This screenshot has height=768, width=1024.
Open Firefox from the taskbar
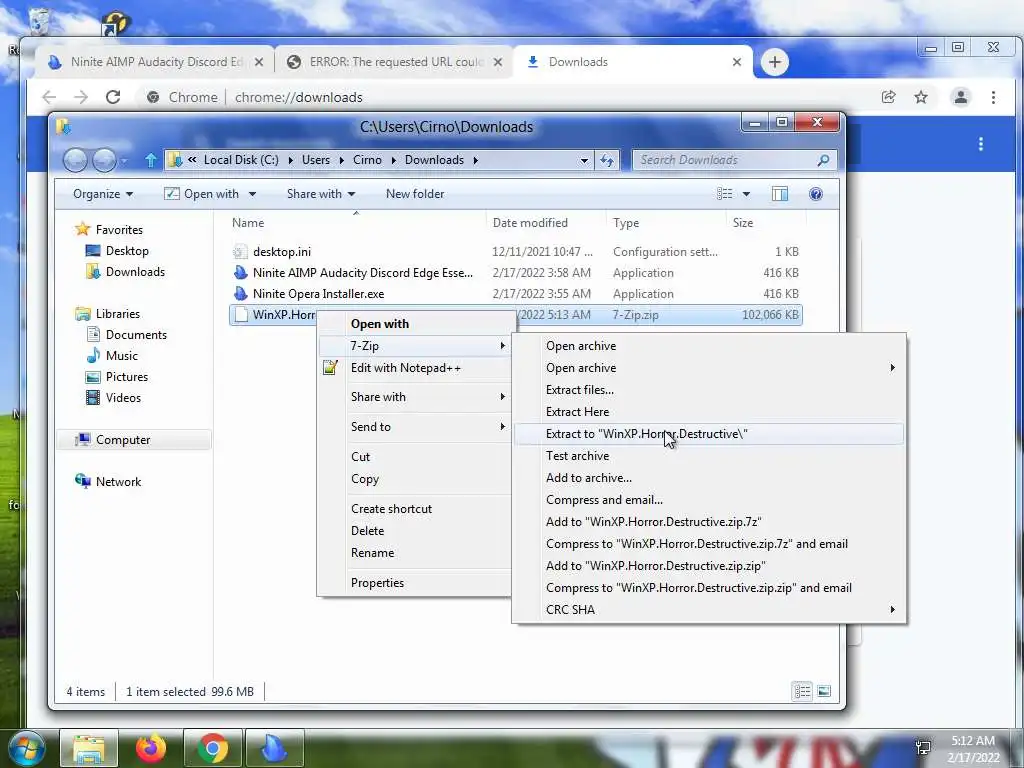[151, 748]
